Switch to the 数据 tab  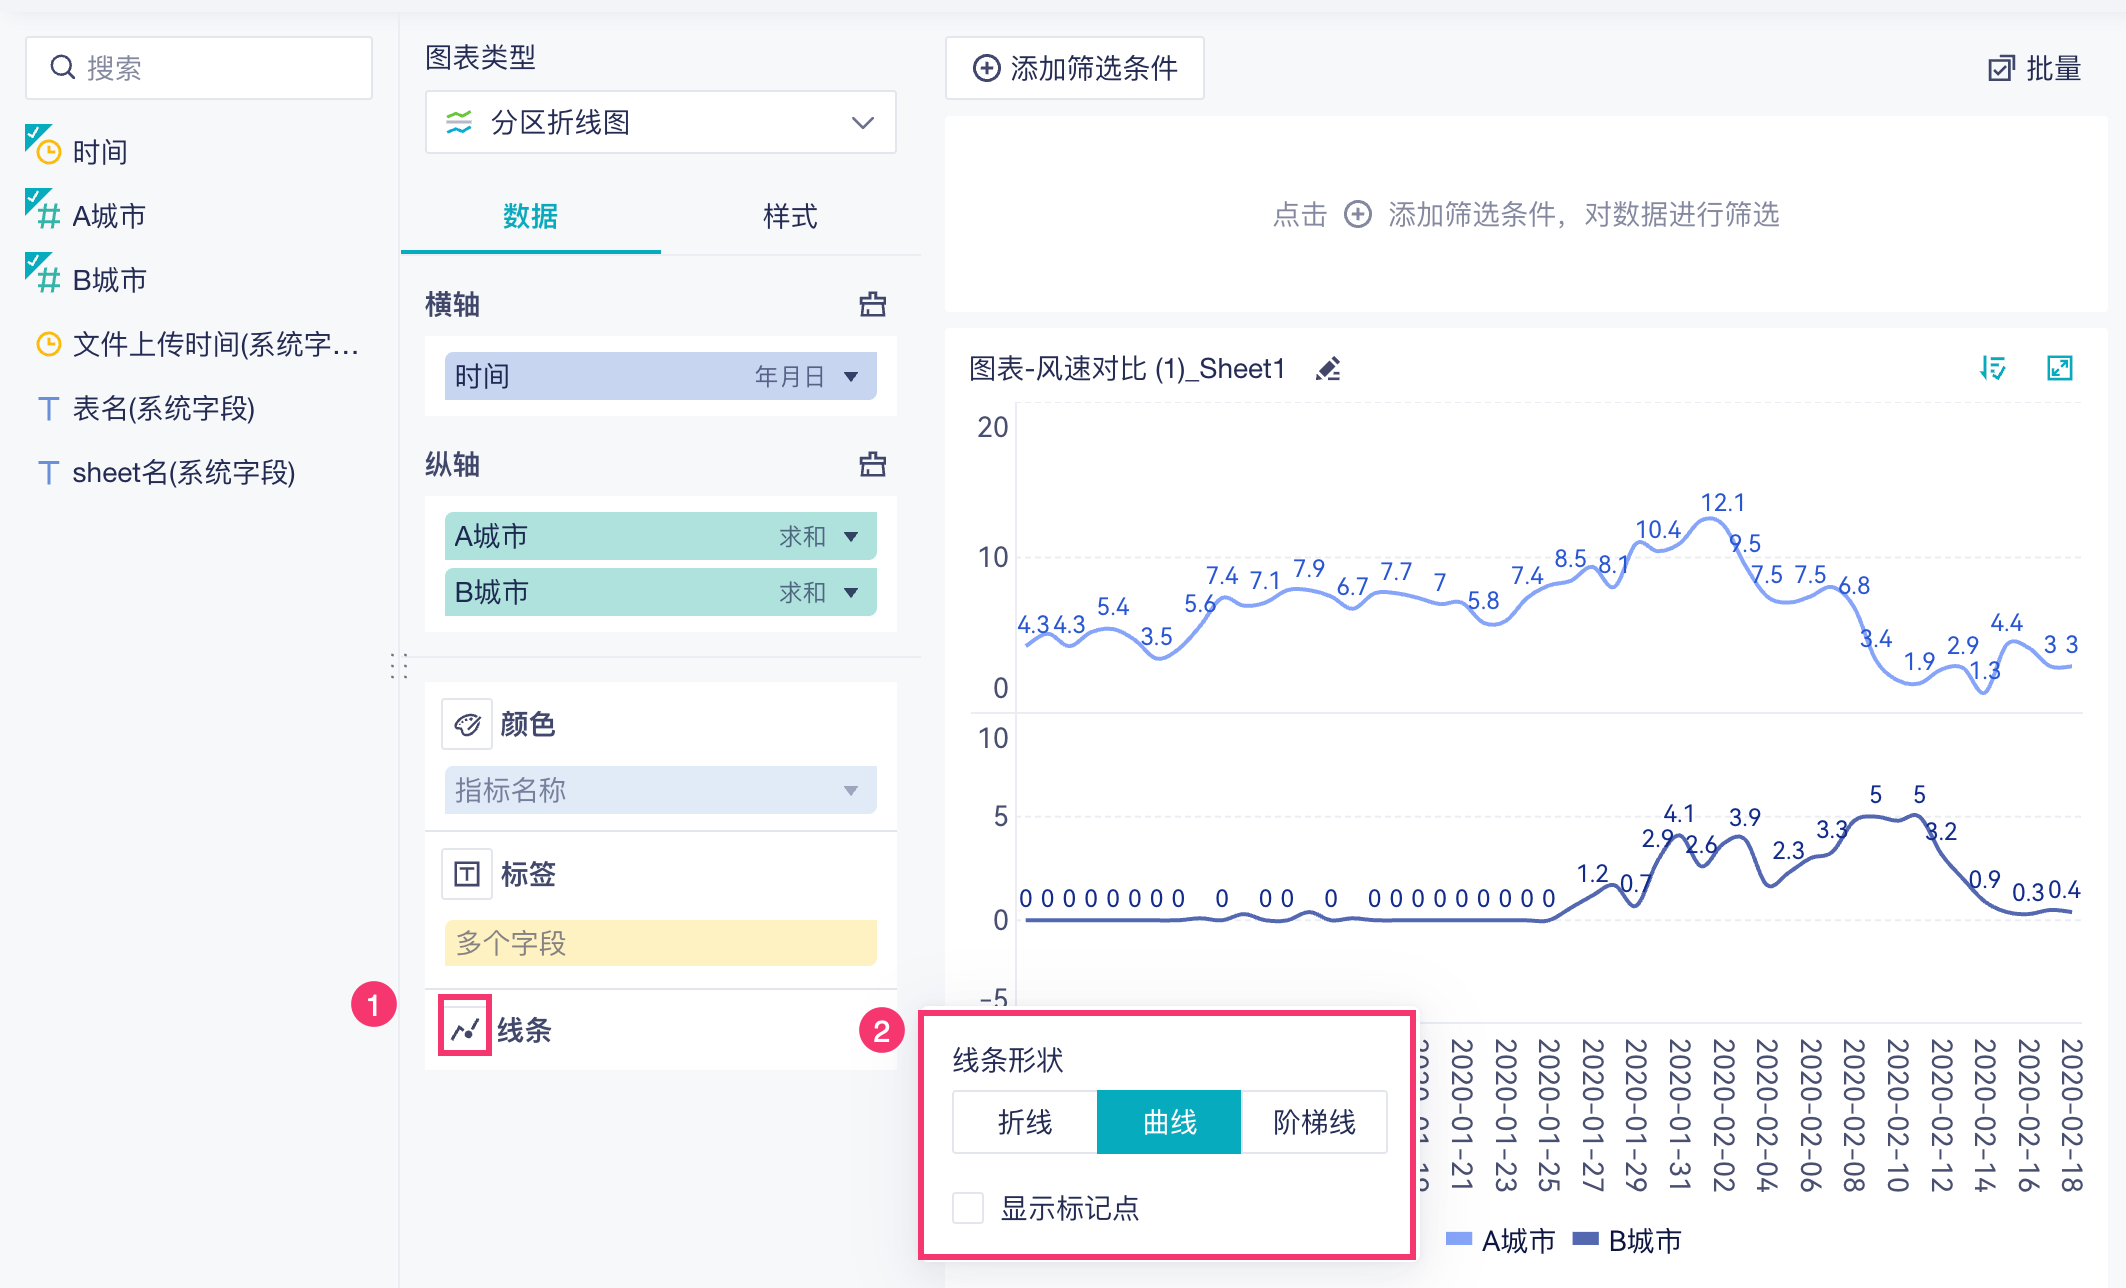click(530, 216)
